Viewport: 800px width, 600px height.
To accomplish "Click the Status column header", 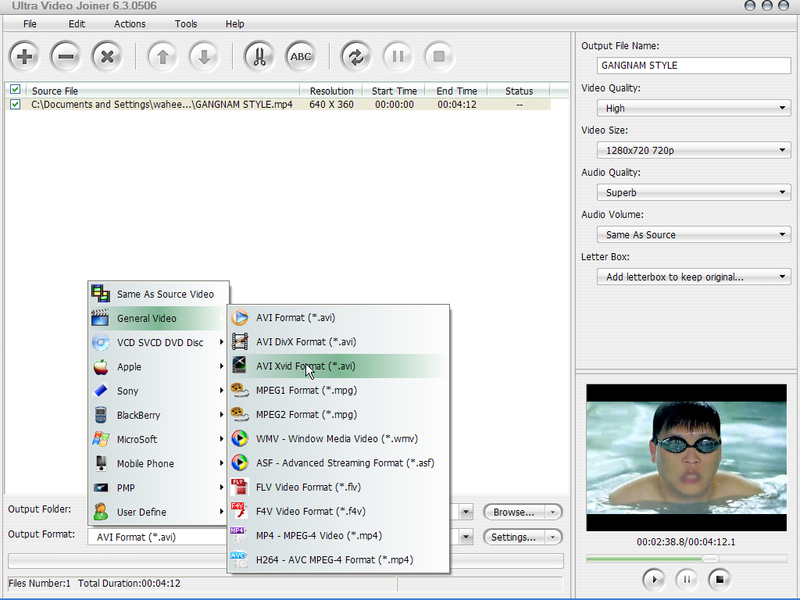I will [519, 91].
